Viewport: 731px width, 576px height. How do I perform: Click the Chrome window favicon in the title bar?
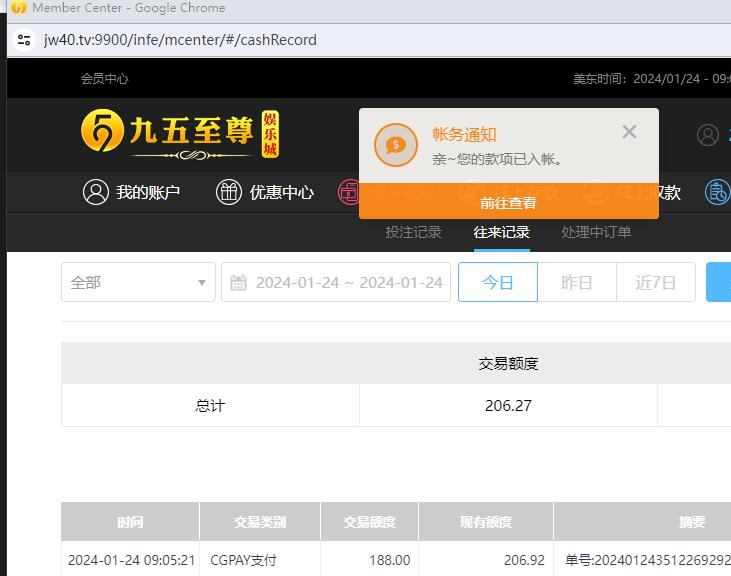[19, 7]
